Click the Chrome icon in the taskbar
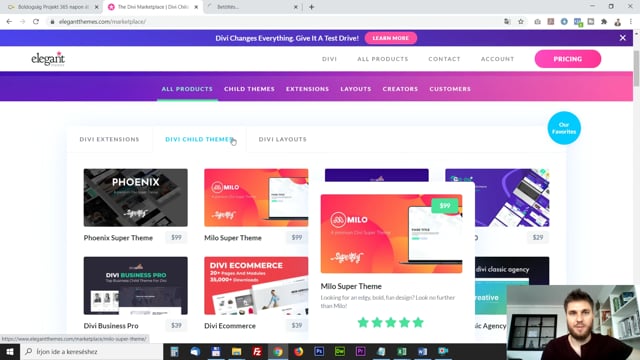This screenshot has height=360, width=640. (278, 351)
